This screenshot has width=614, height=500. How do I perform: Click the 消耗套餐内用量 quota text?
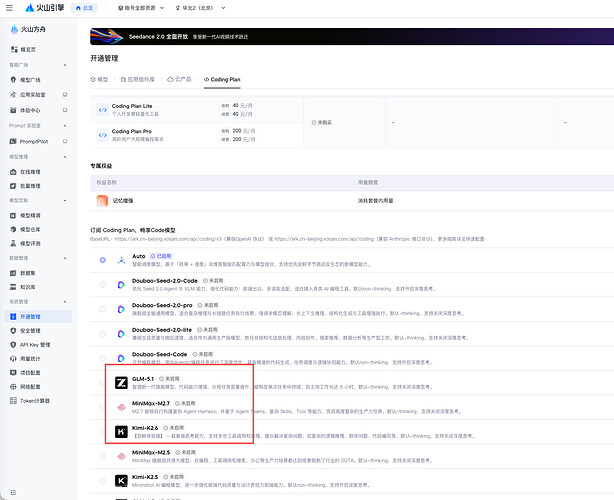376,200
